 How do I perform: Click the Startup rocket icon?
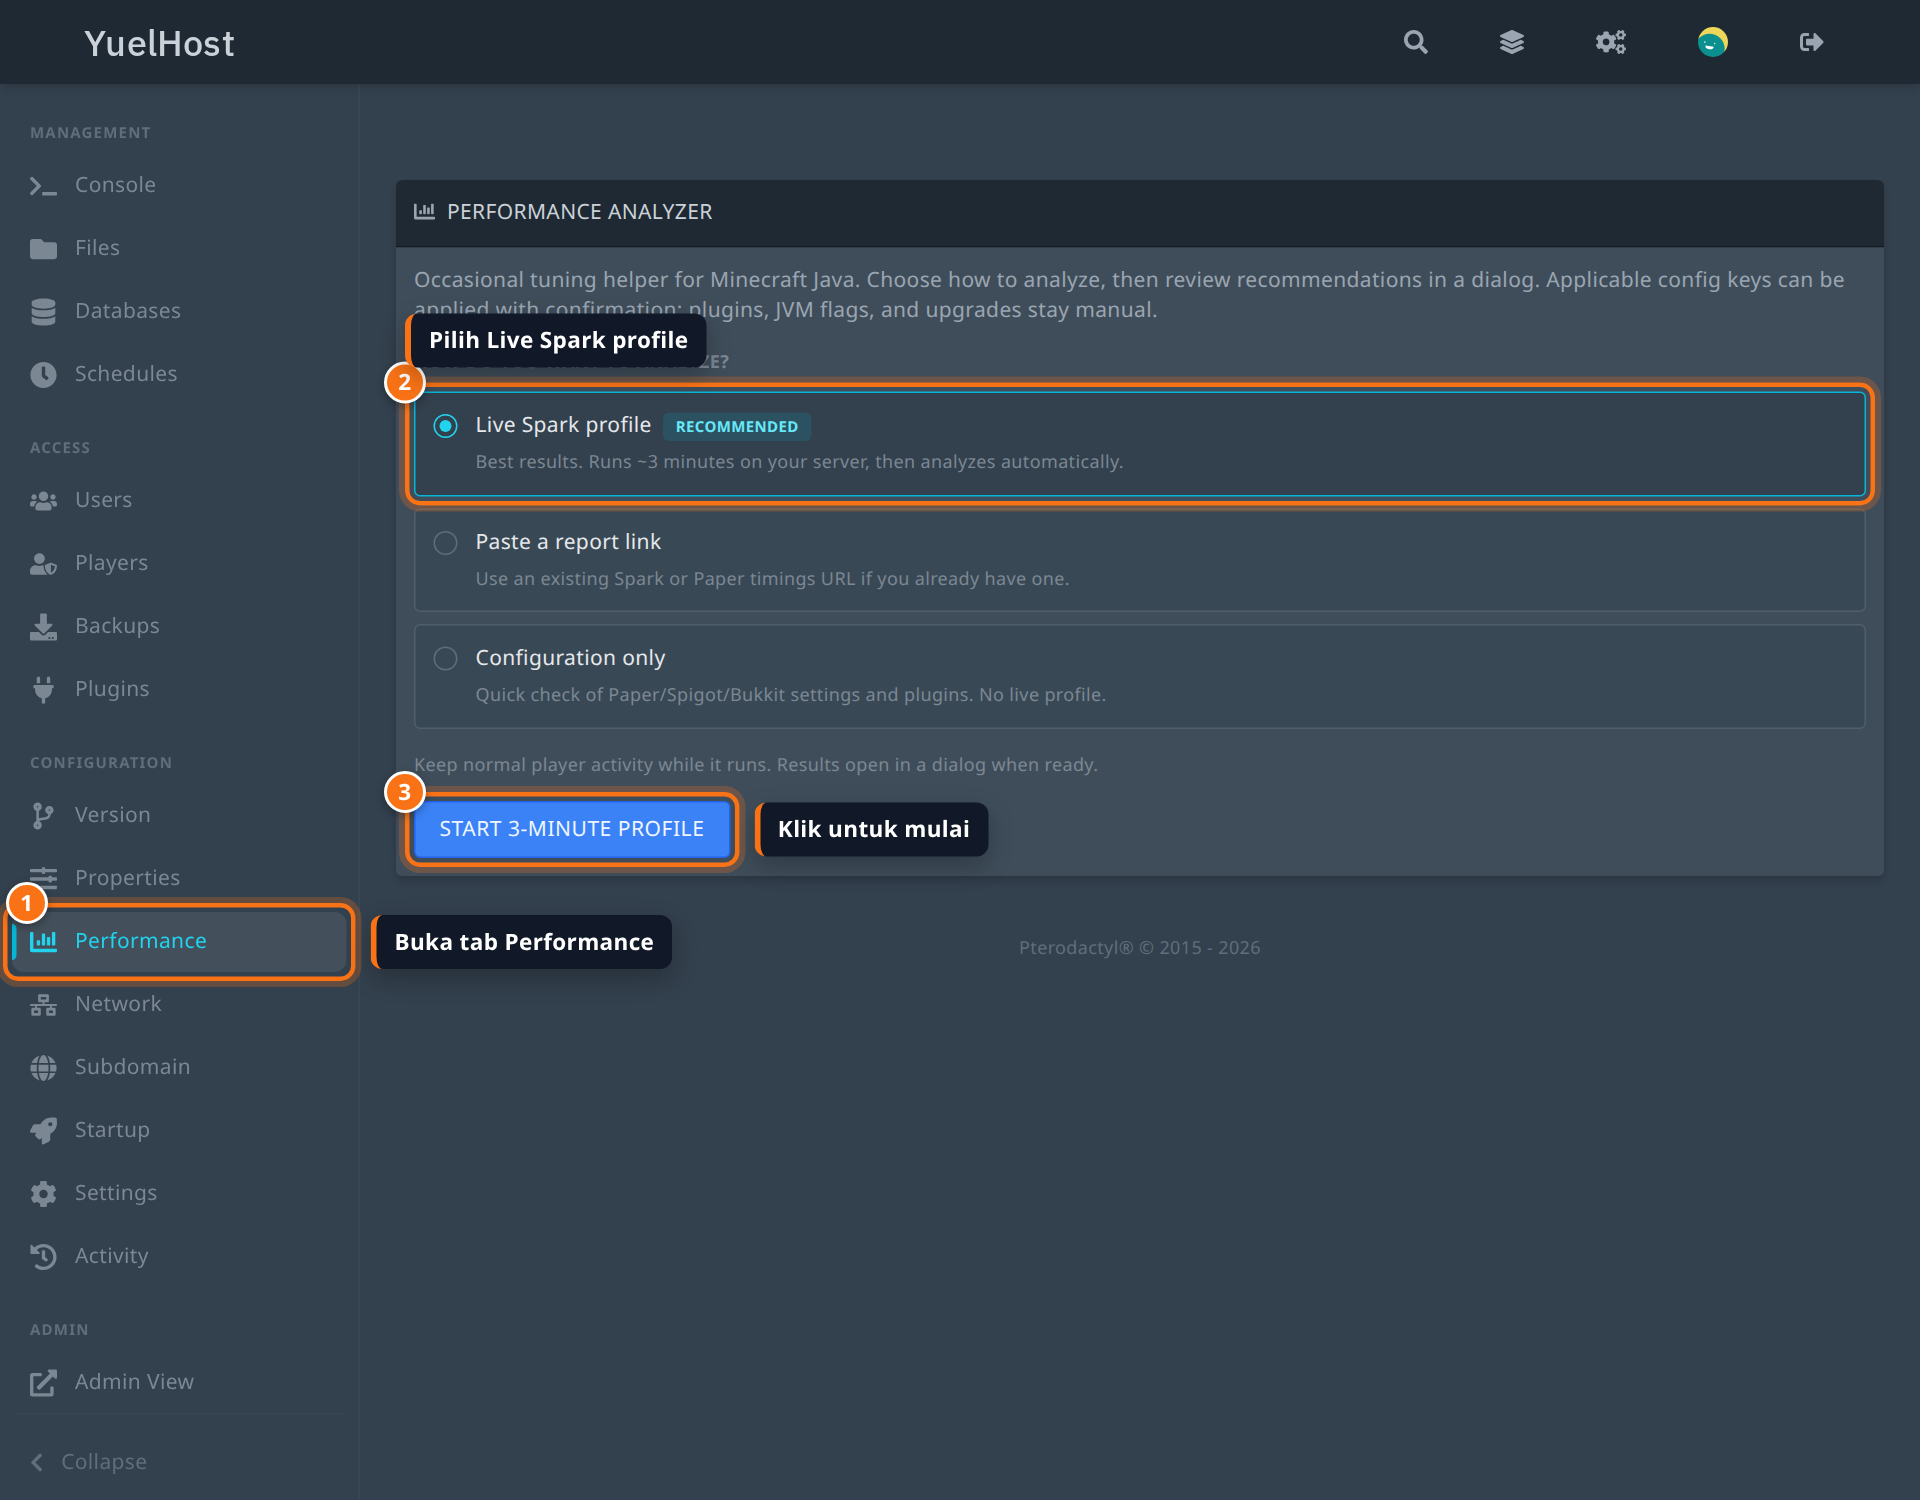[x=43, y=1131]
